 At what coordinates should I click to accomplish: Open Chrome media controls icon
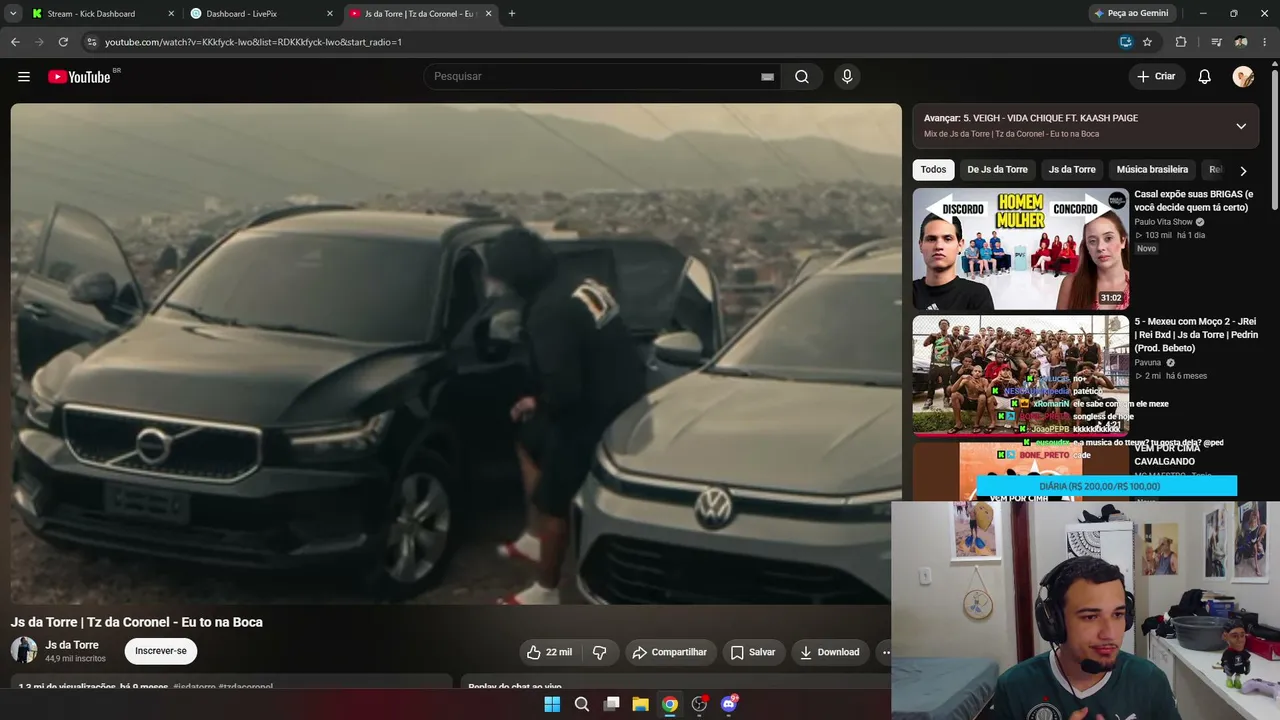[x=1216, y=42]
